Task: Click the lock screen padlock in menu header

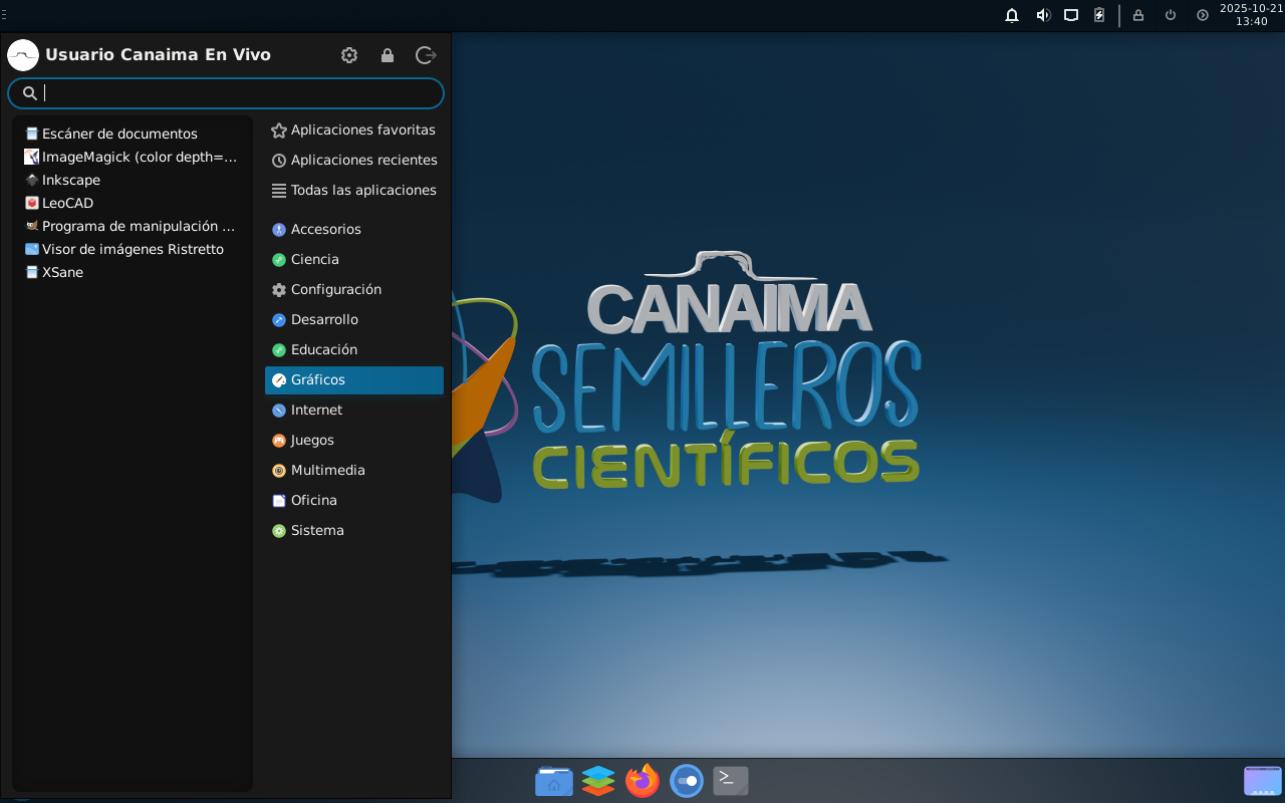Action: coord(387,55)
